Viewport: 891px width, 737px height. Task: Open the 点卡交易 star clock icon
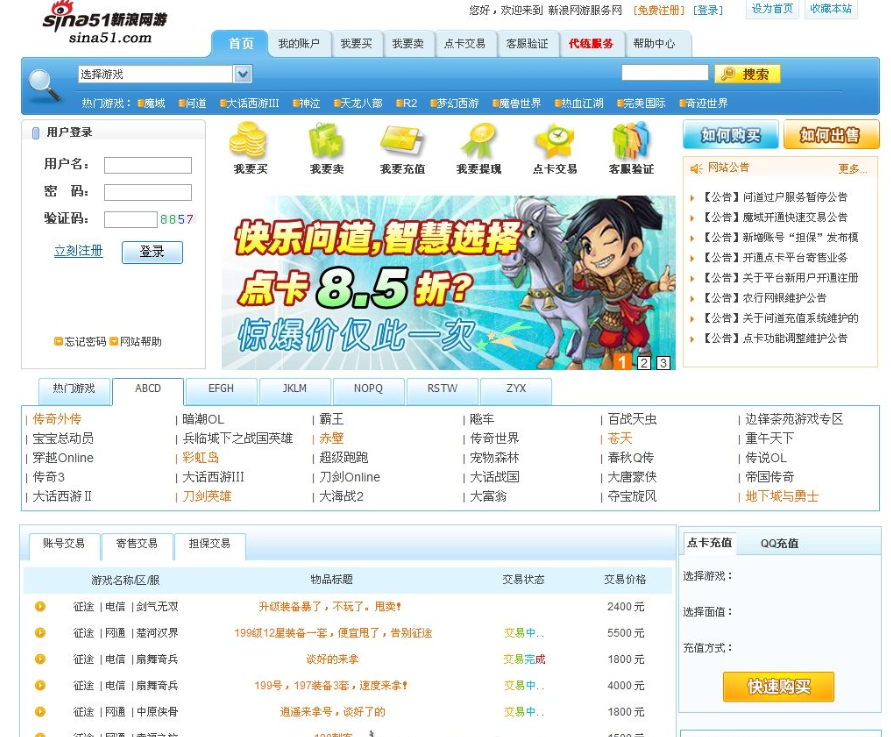coord(555,140)
